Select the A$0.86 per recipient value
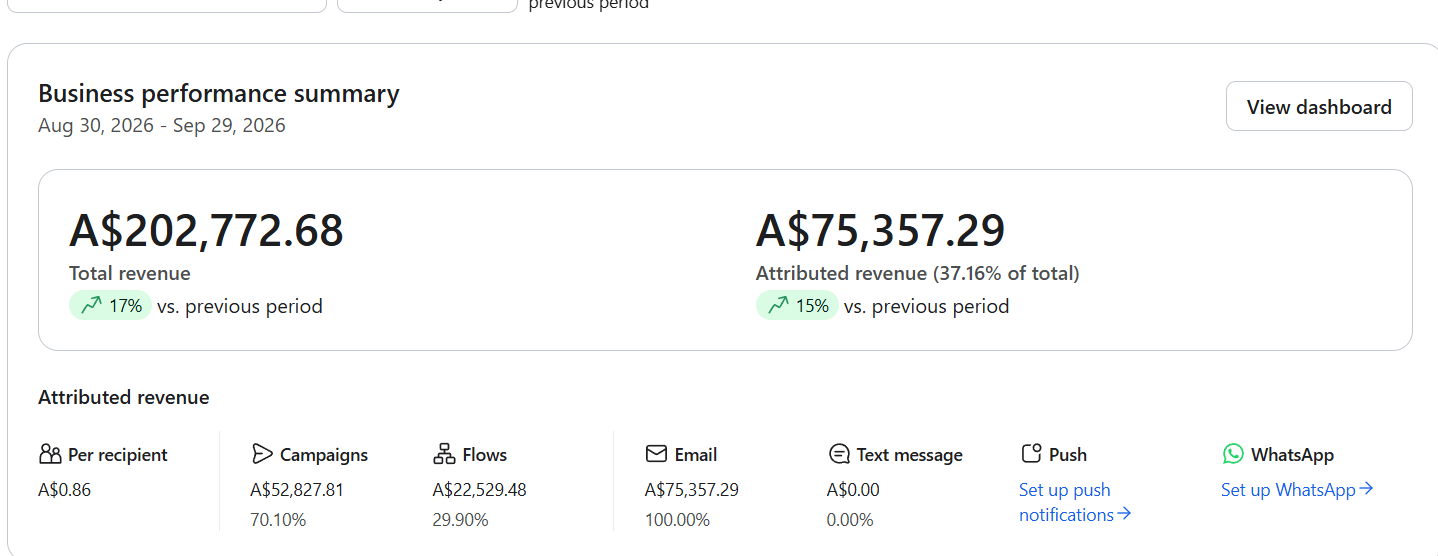 pos(64,490)
